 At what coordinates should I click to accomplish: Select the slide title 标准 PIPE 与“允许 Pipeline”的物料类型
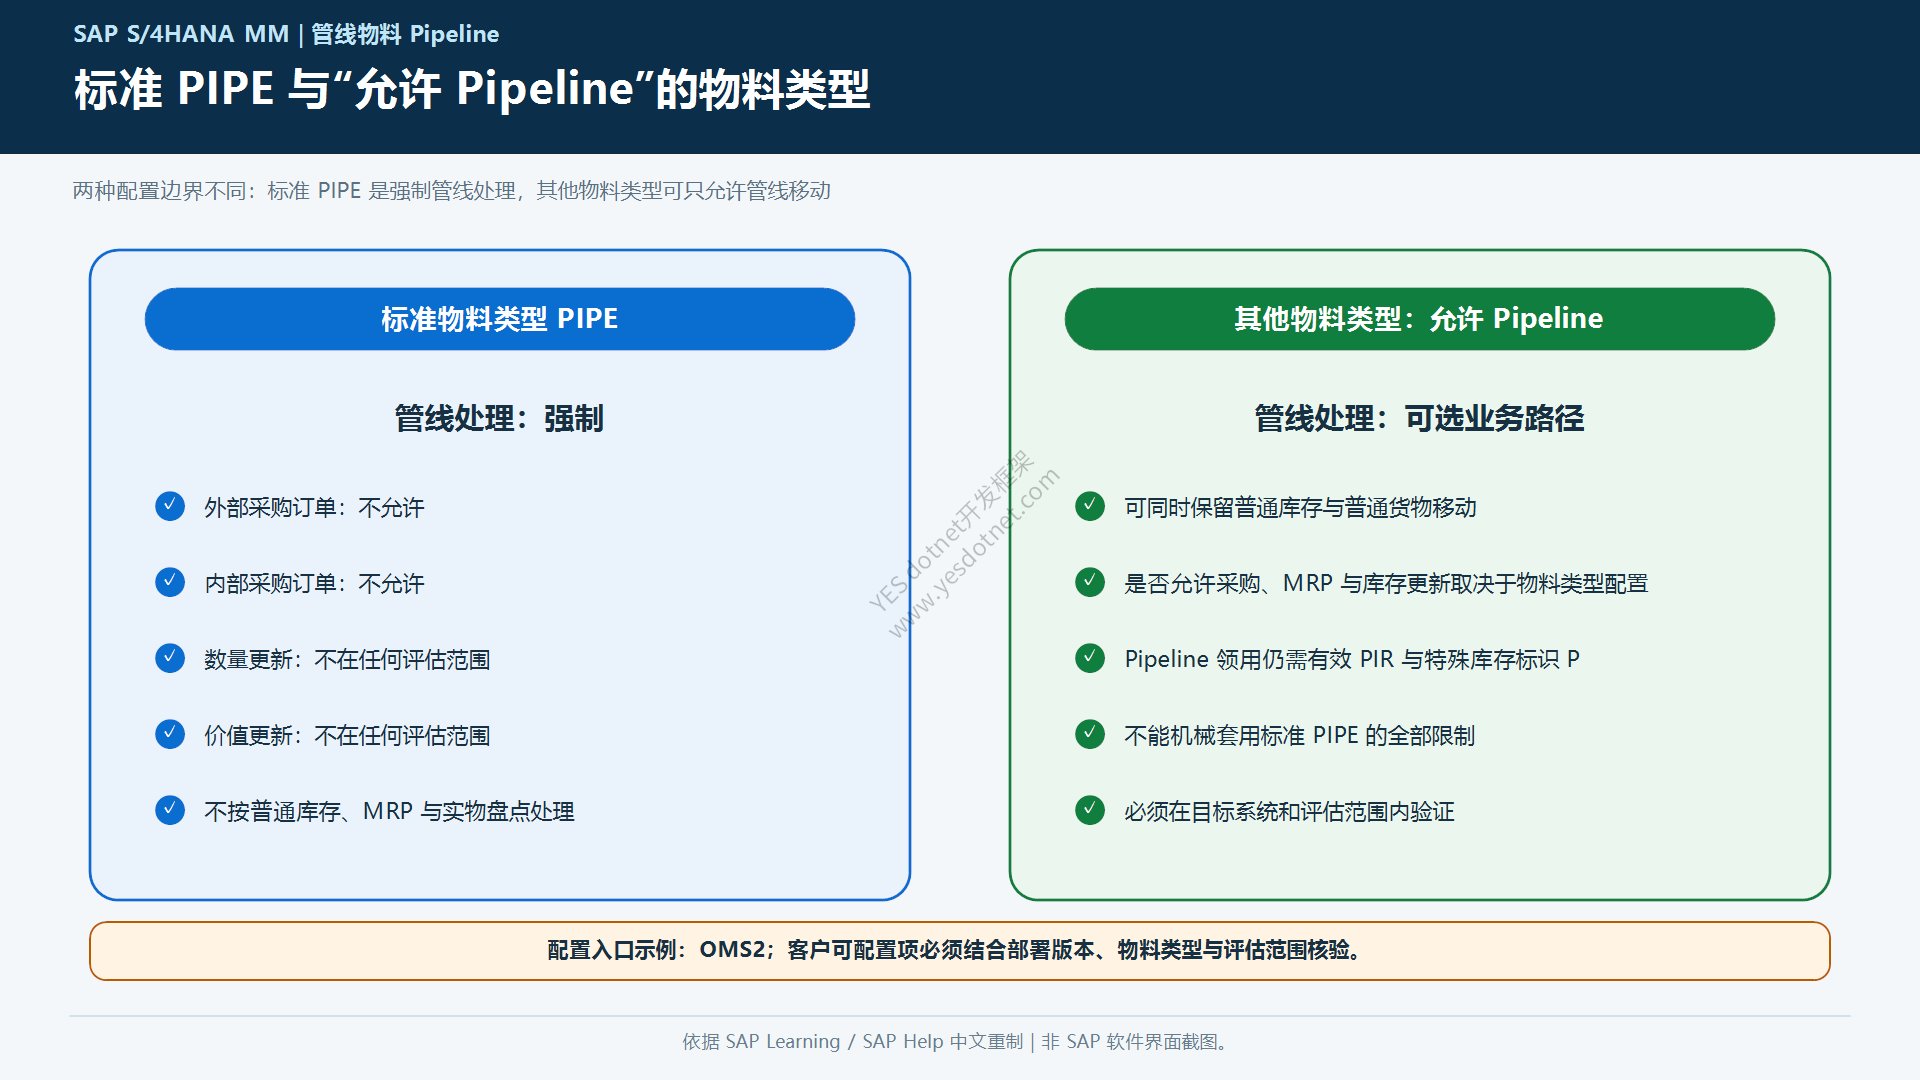(x=472, y=89)
